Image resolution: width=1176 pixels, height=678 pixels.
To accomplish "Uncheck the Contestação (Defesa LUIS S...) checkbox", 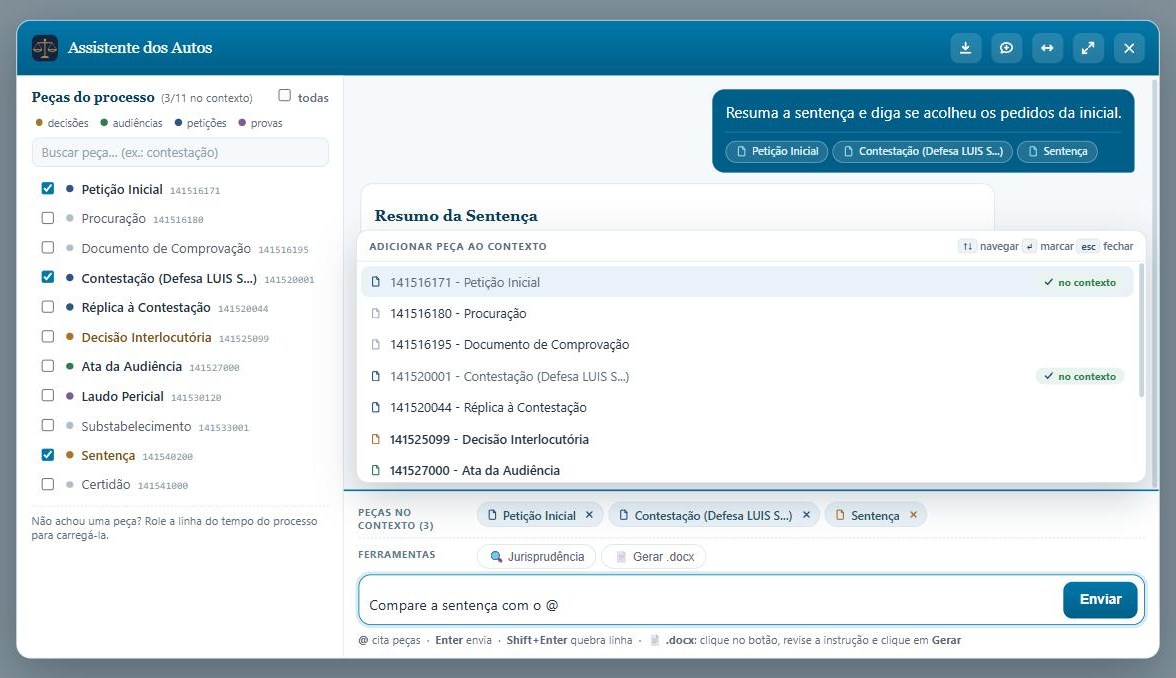I will (48, 277).
